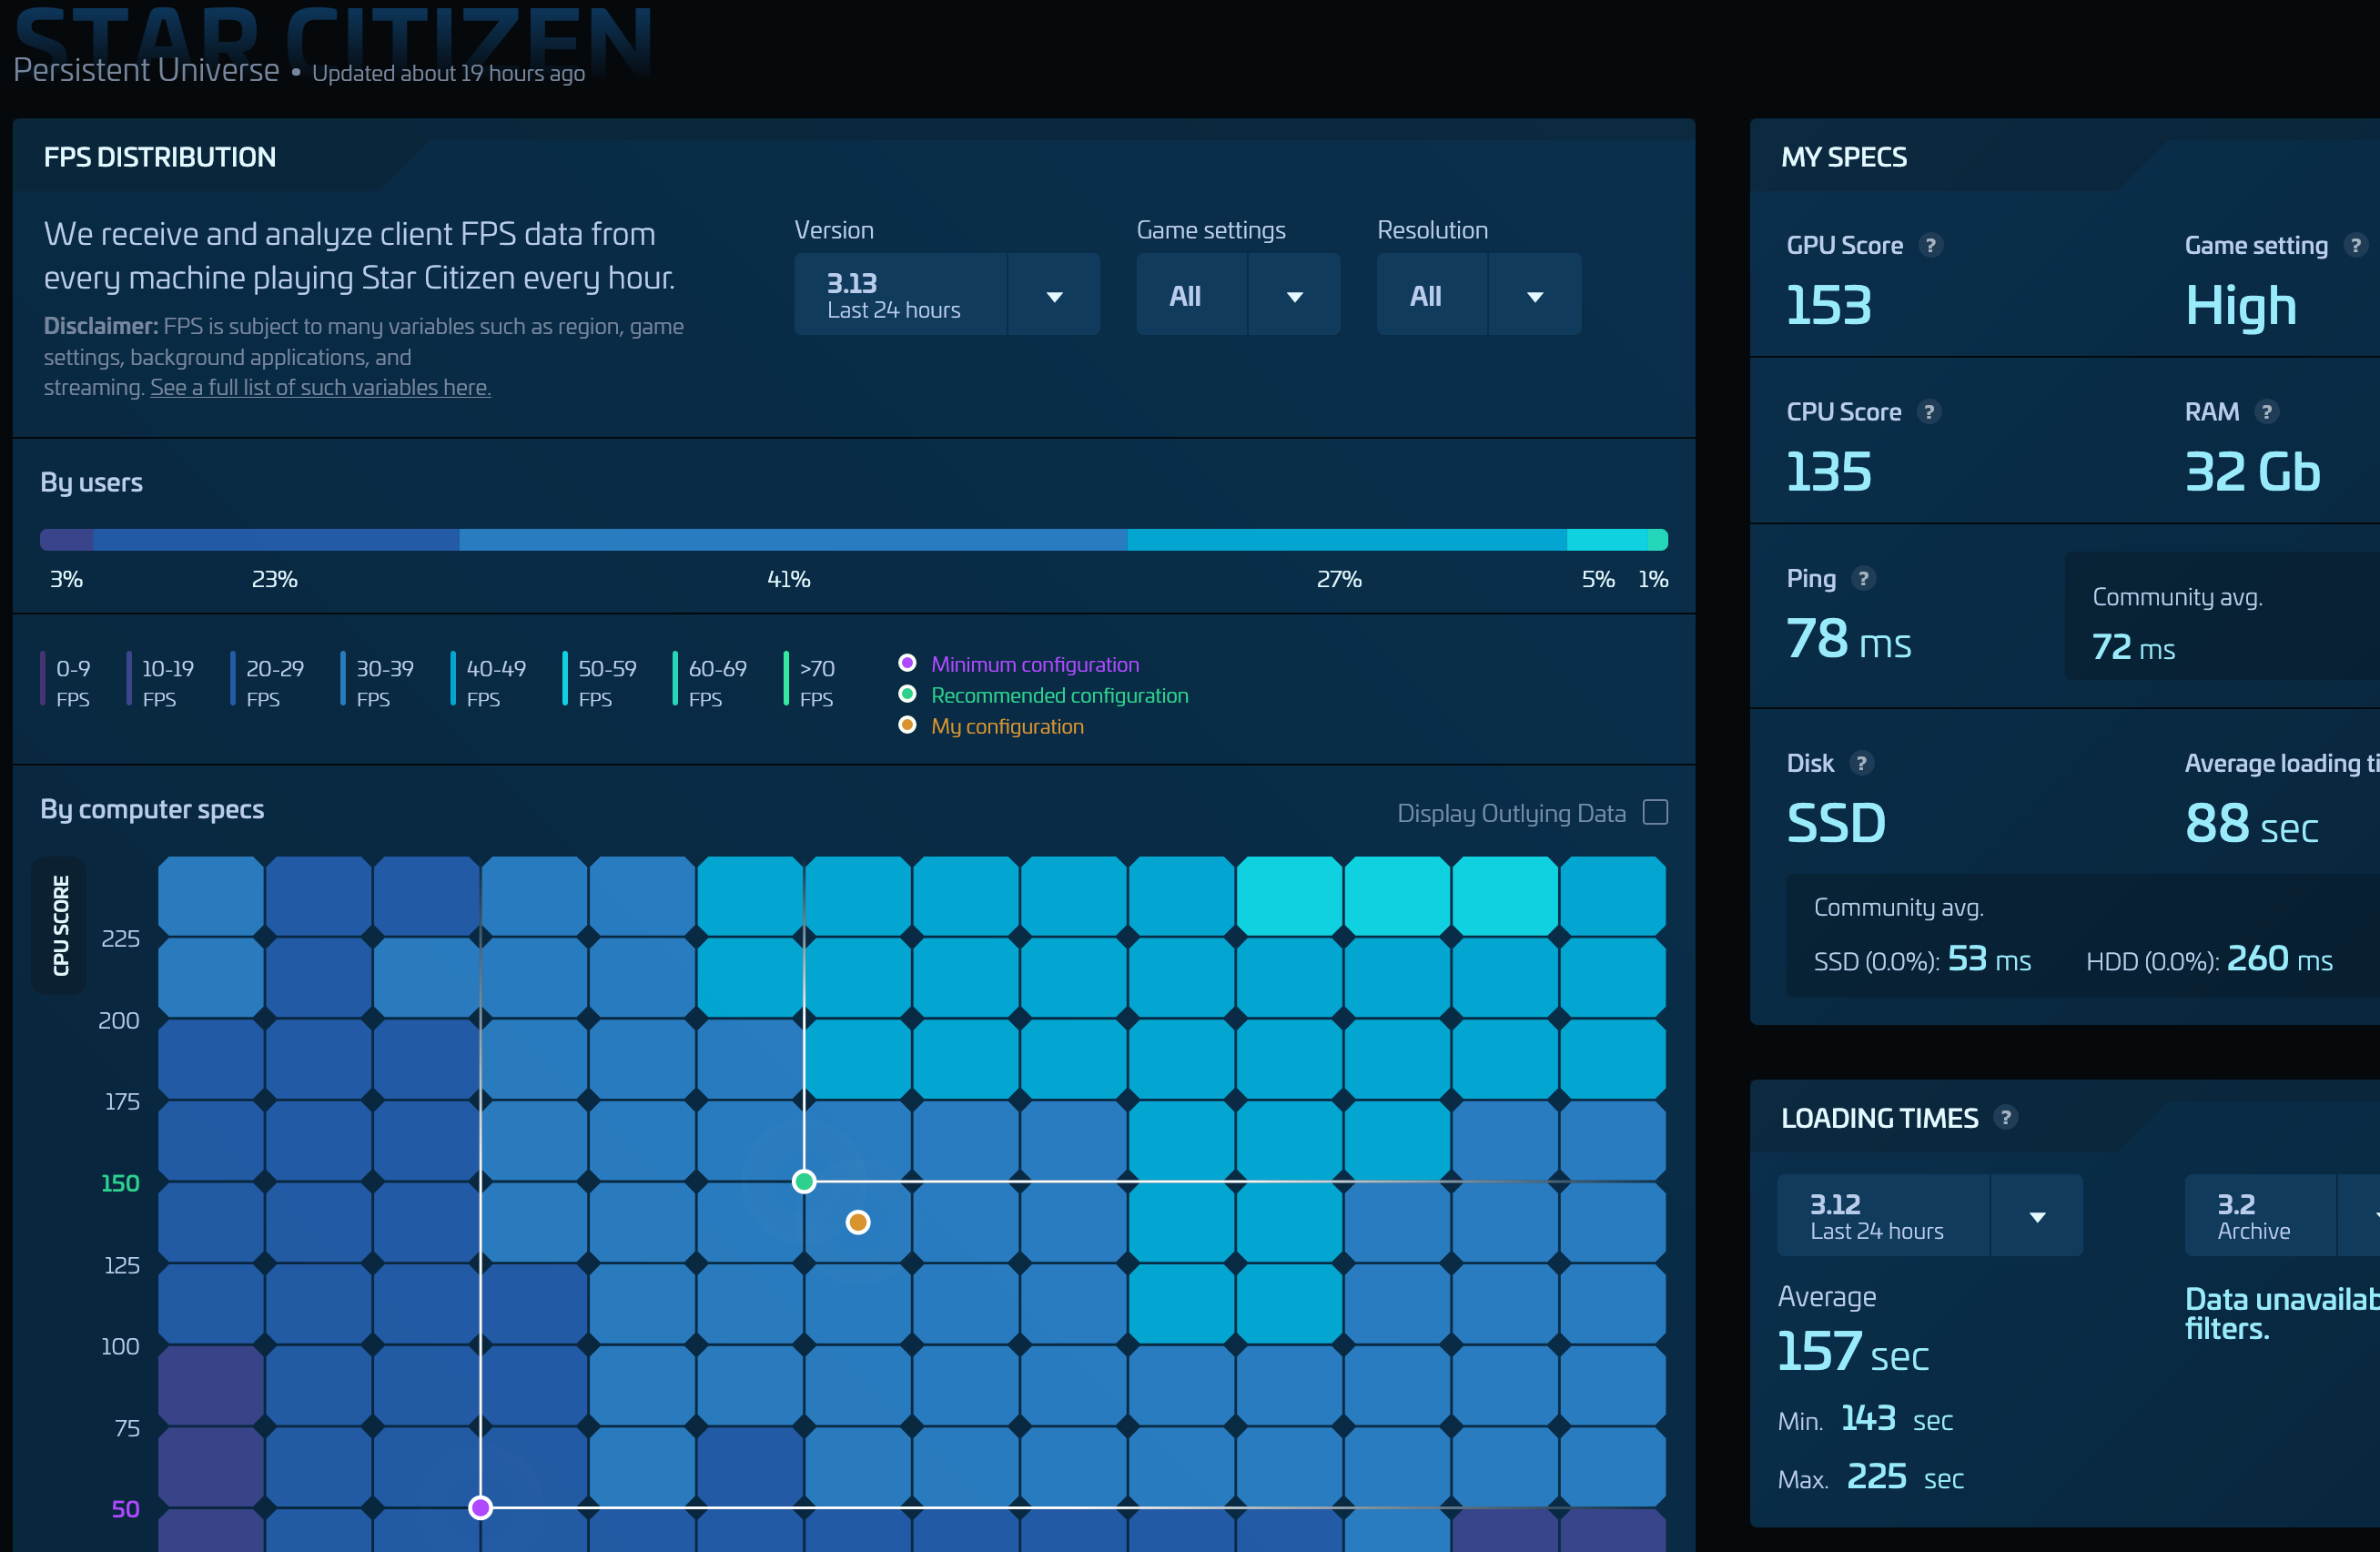Click the 41% segment of the users FPS bar

[793, 540]
